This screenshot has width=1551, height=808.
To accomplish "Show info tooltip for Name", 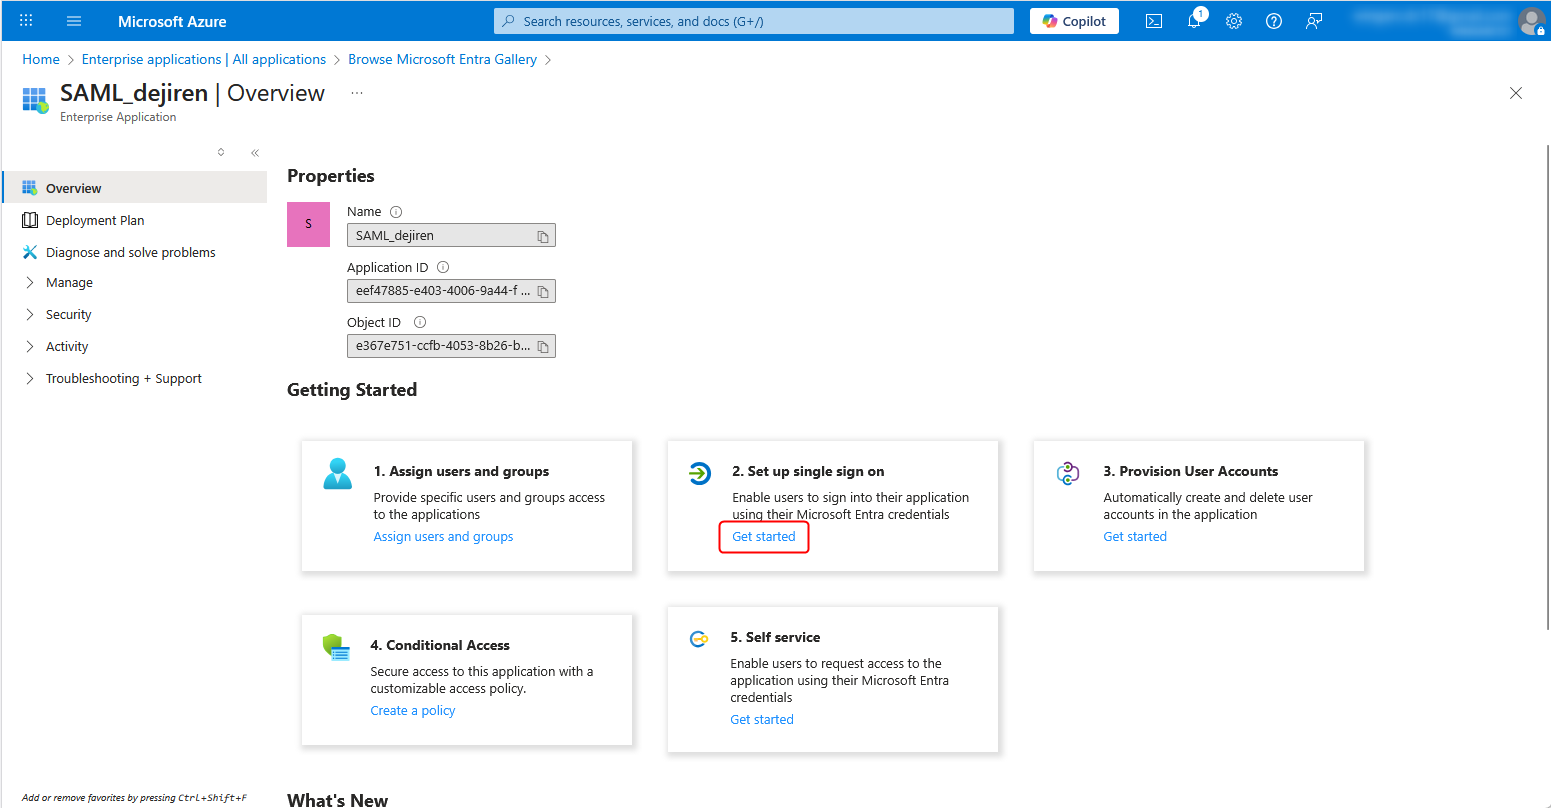I will [x=396, y=212].
